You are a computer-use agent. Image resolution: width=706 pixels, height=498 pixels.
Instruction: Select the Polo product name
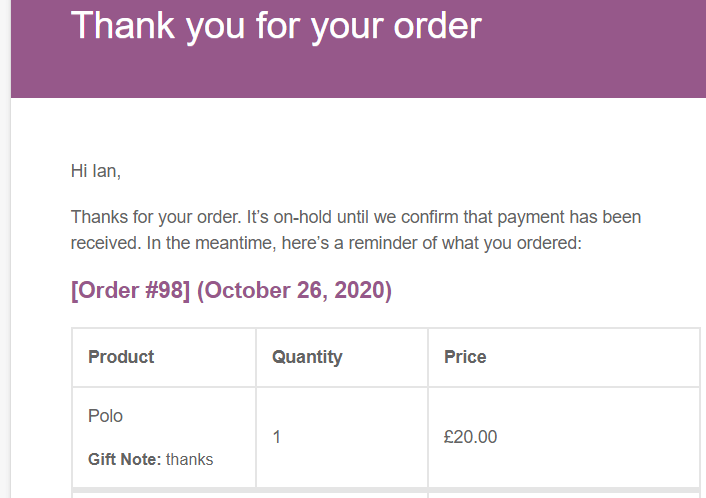click(105, 416)
